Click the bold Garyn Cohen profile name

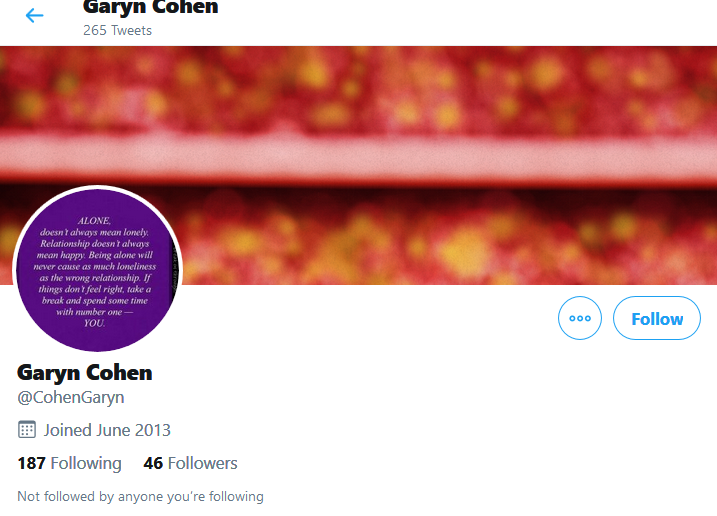(x=85, y=373)
